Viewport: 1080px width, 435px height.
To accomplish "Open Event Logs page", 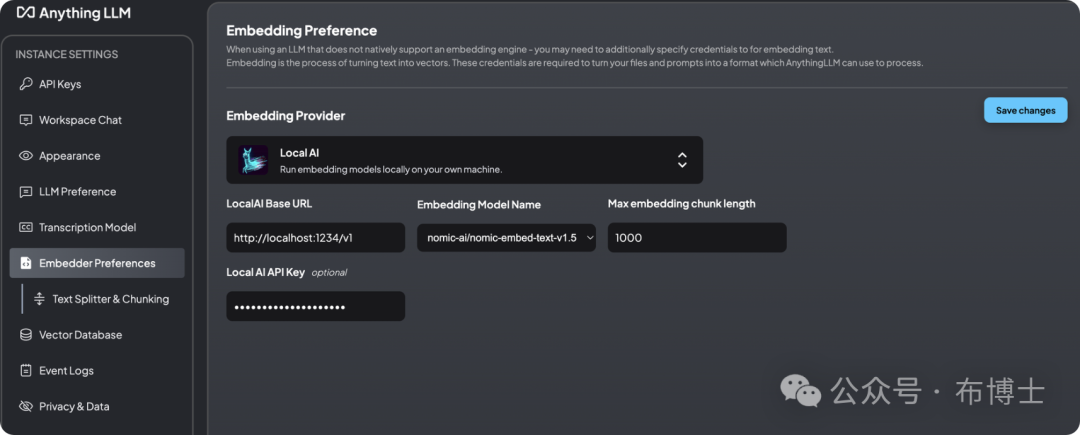I will tap(97, 371).
